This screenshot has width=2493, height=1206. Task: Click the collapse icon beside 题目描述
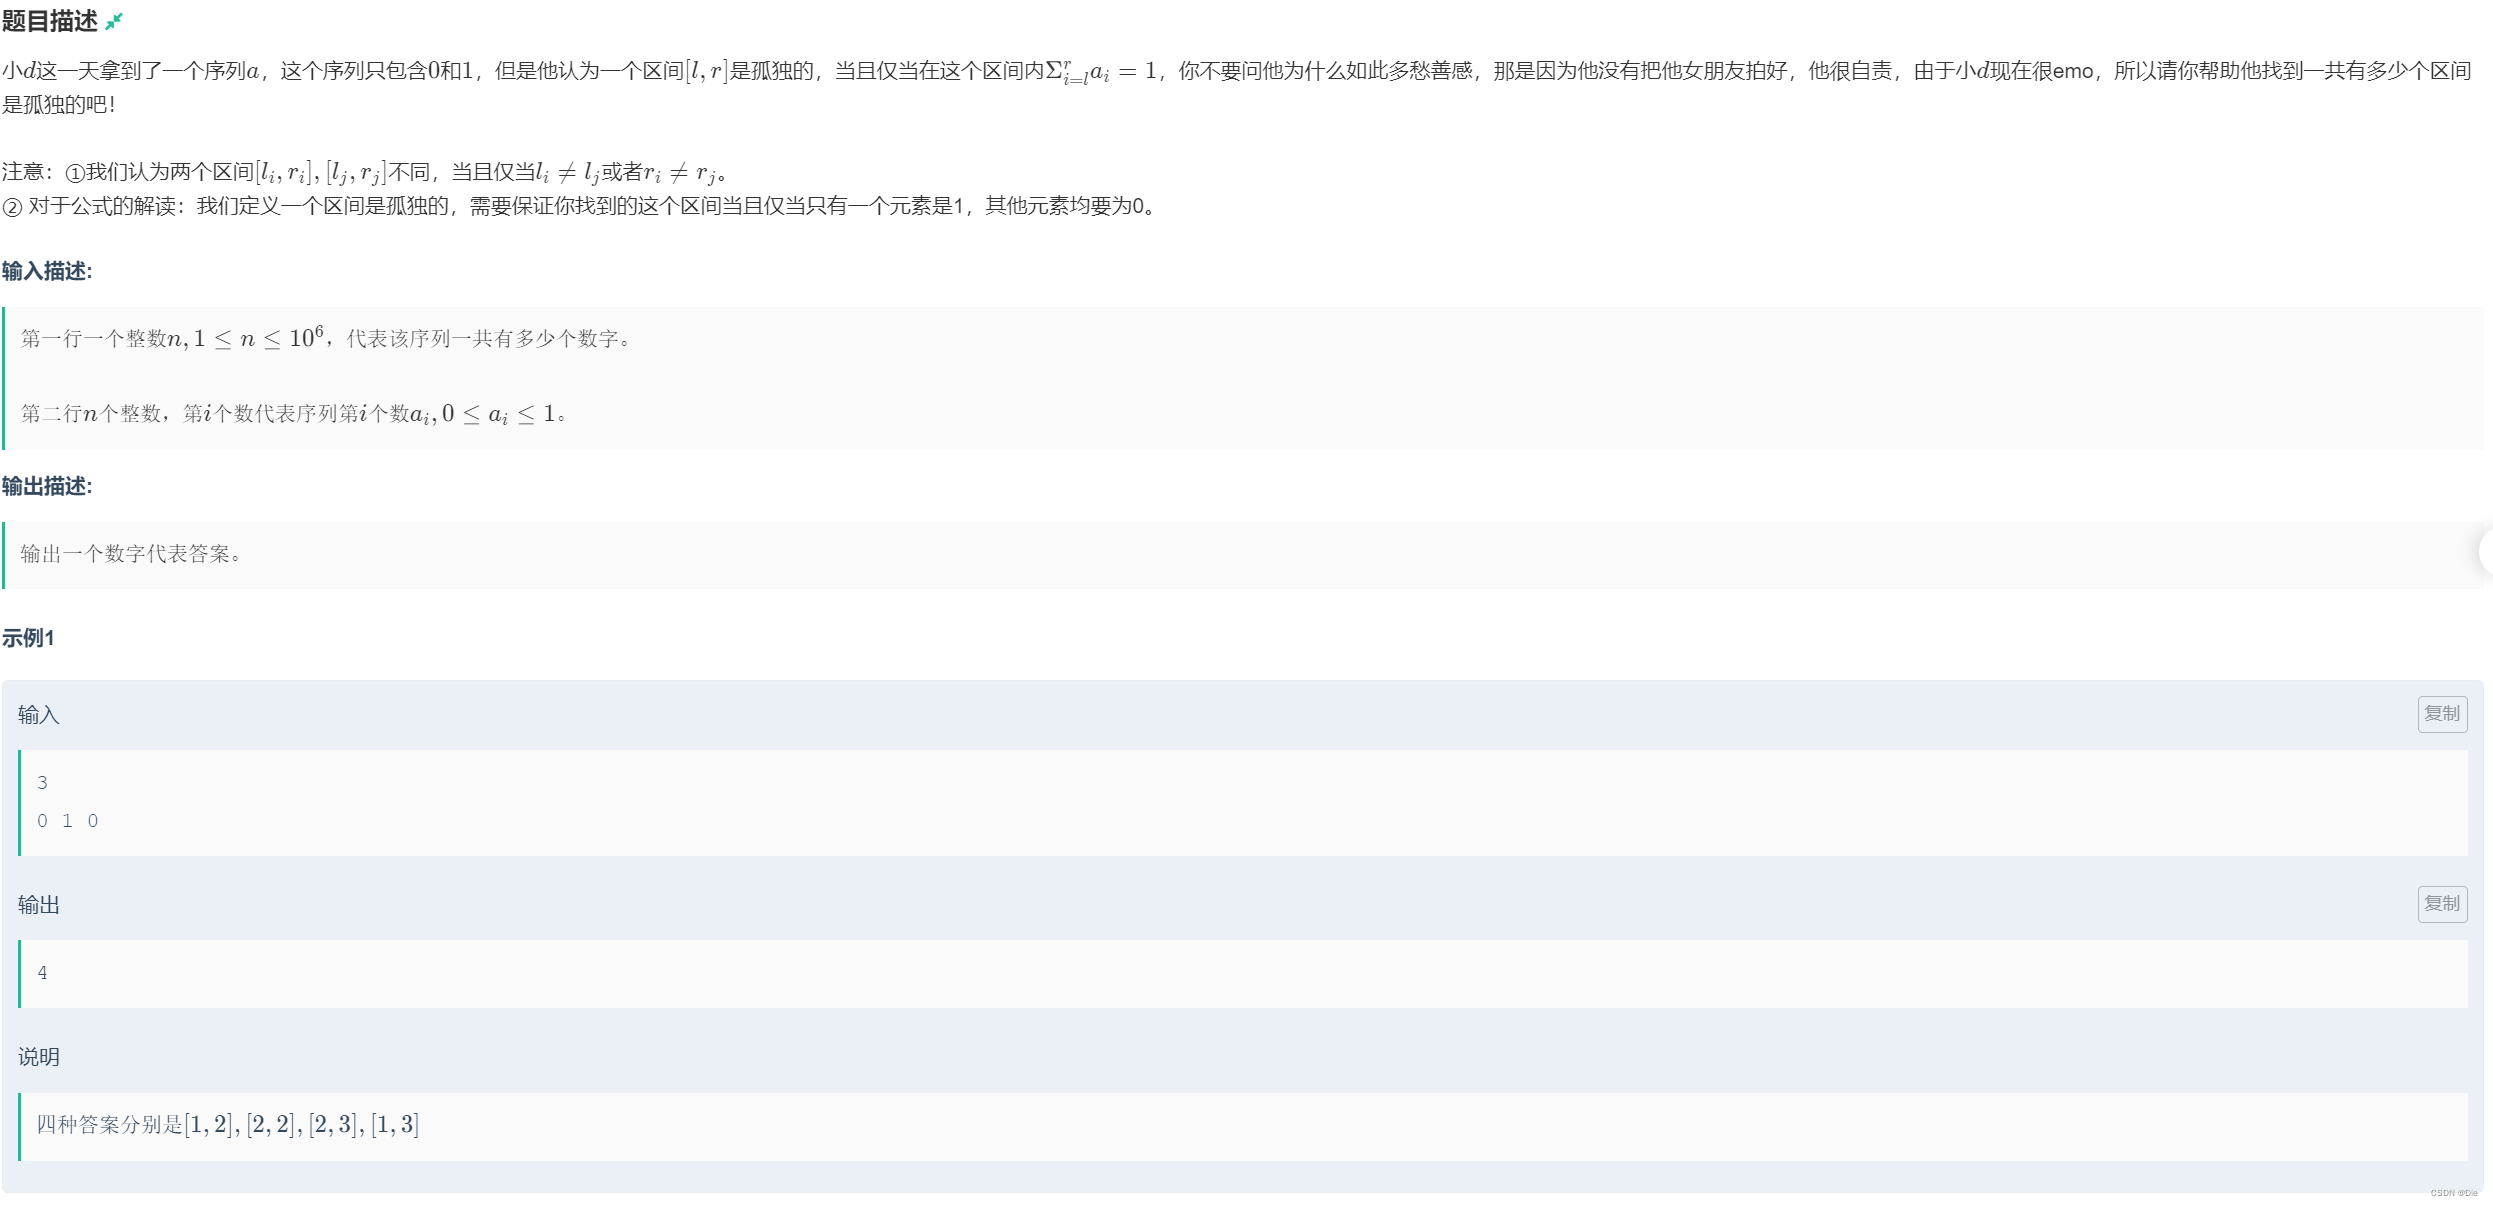[x=114, y=21]
